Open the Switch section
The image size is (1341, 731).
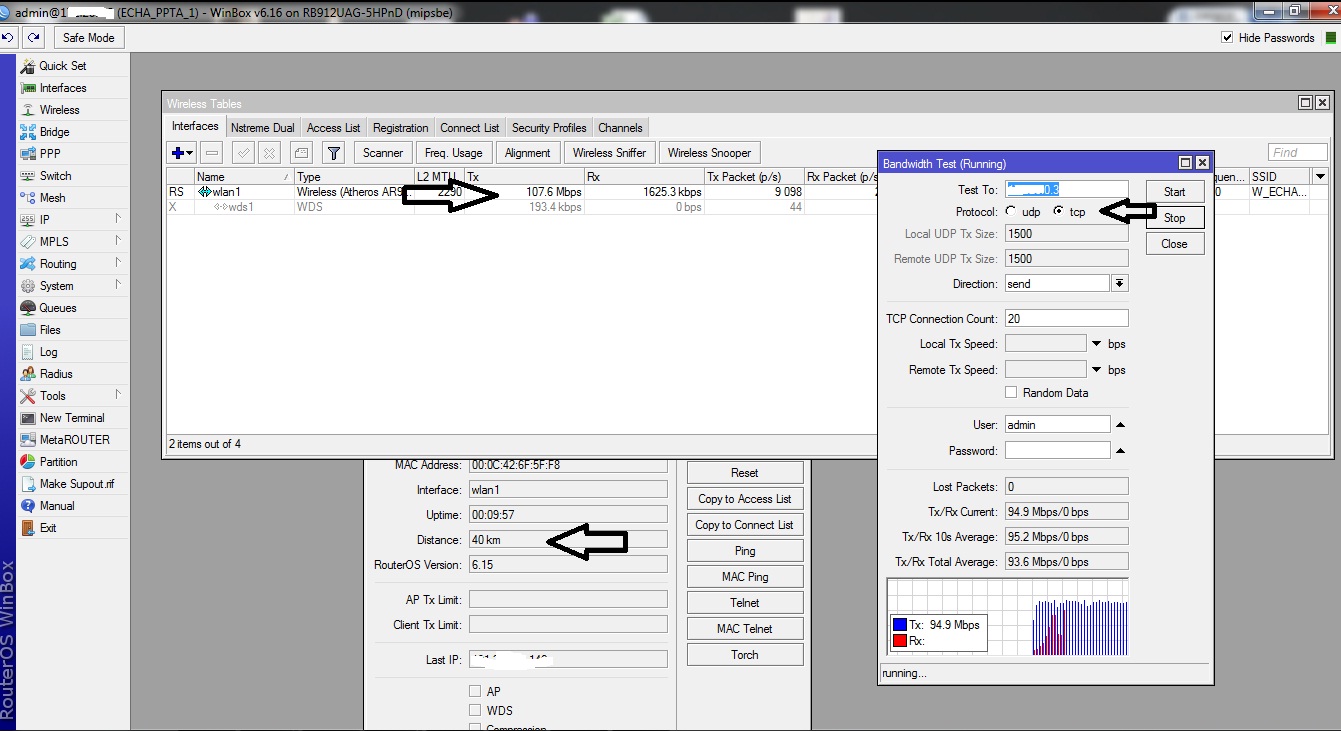[x=55, y=176]
